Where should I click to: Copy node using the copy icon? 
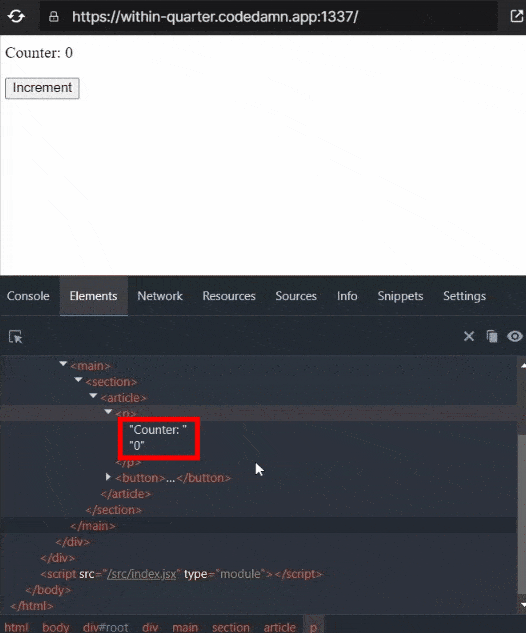(x=492, y=336)
